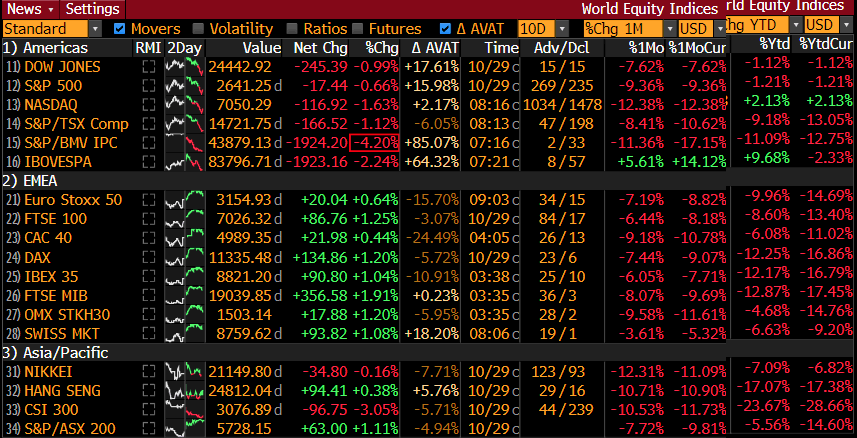The image size is (857, 438).
Task: Click NASDAQ Adv/Dcl 1034 / 1478
Action: [562, 105]
